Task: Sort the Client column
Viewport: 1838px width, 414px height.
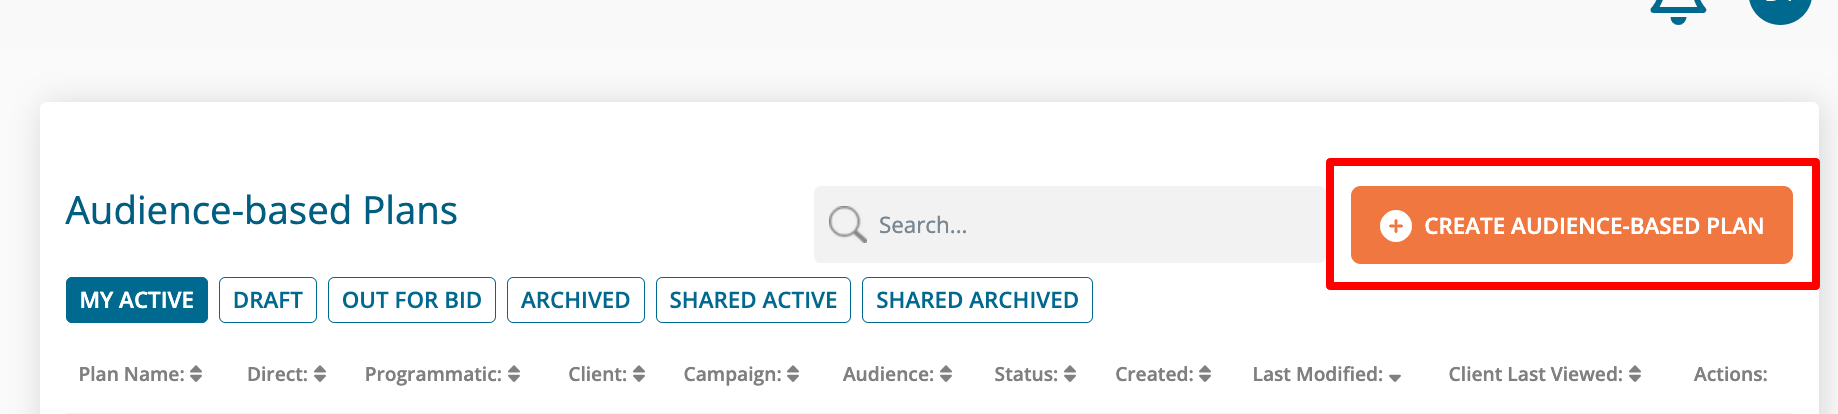Action: pyautogui.click(x=639, y=374)
